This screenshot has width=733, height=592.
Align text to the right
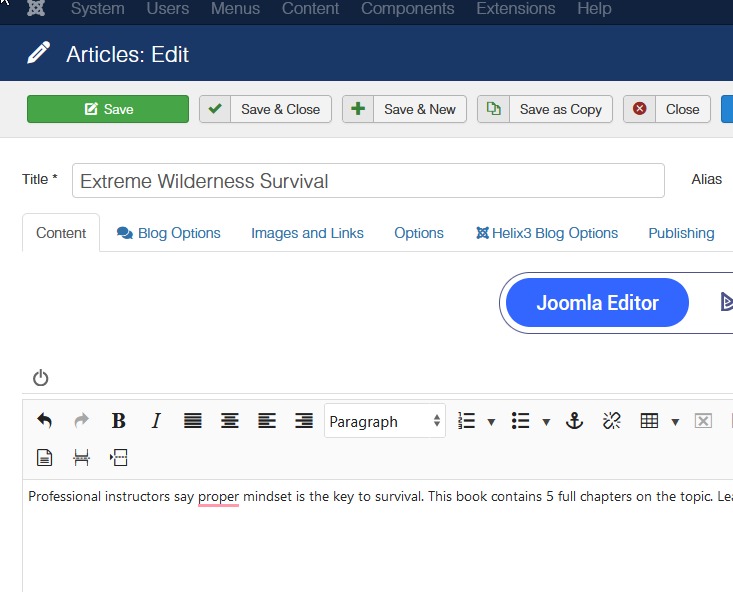click(304, 421)
